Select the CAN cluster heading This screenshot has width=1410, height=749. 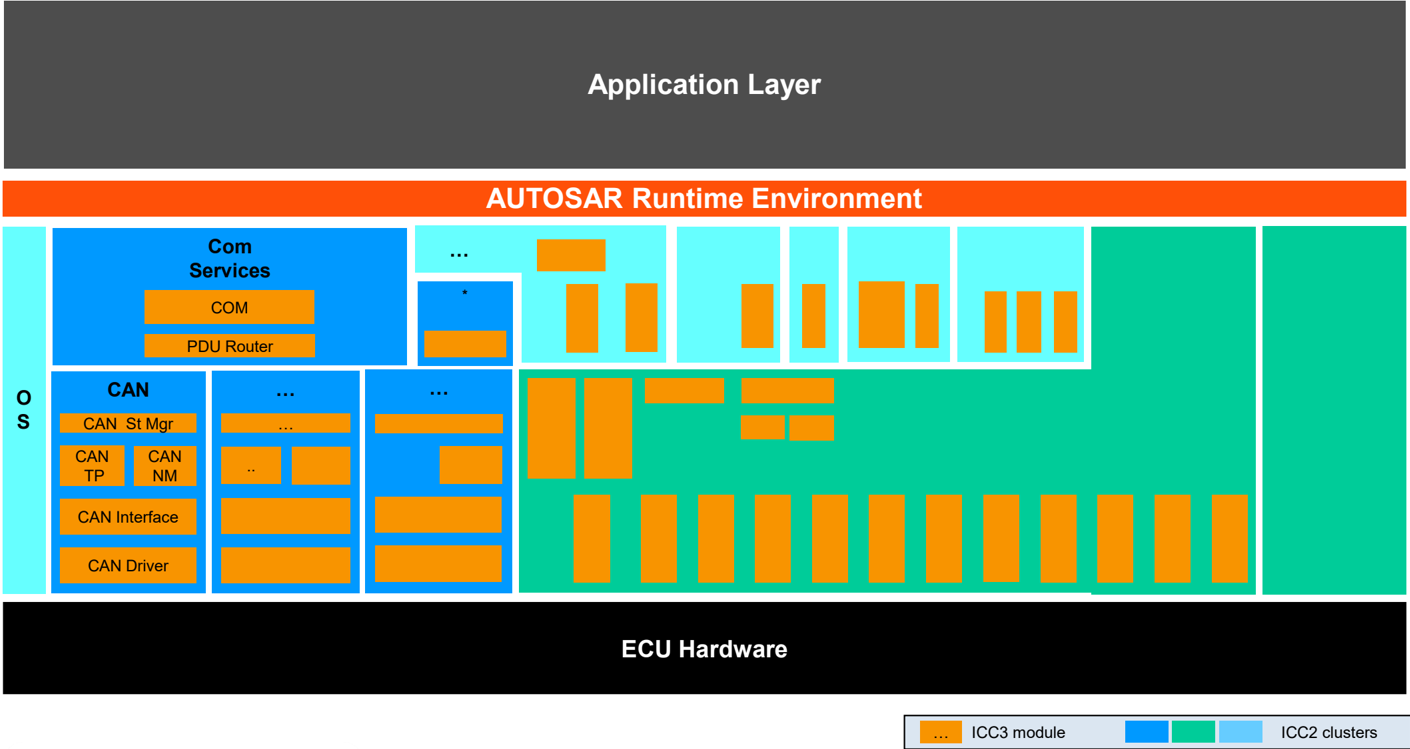click(128, 390)
